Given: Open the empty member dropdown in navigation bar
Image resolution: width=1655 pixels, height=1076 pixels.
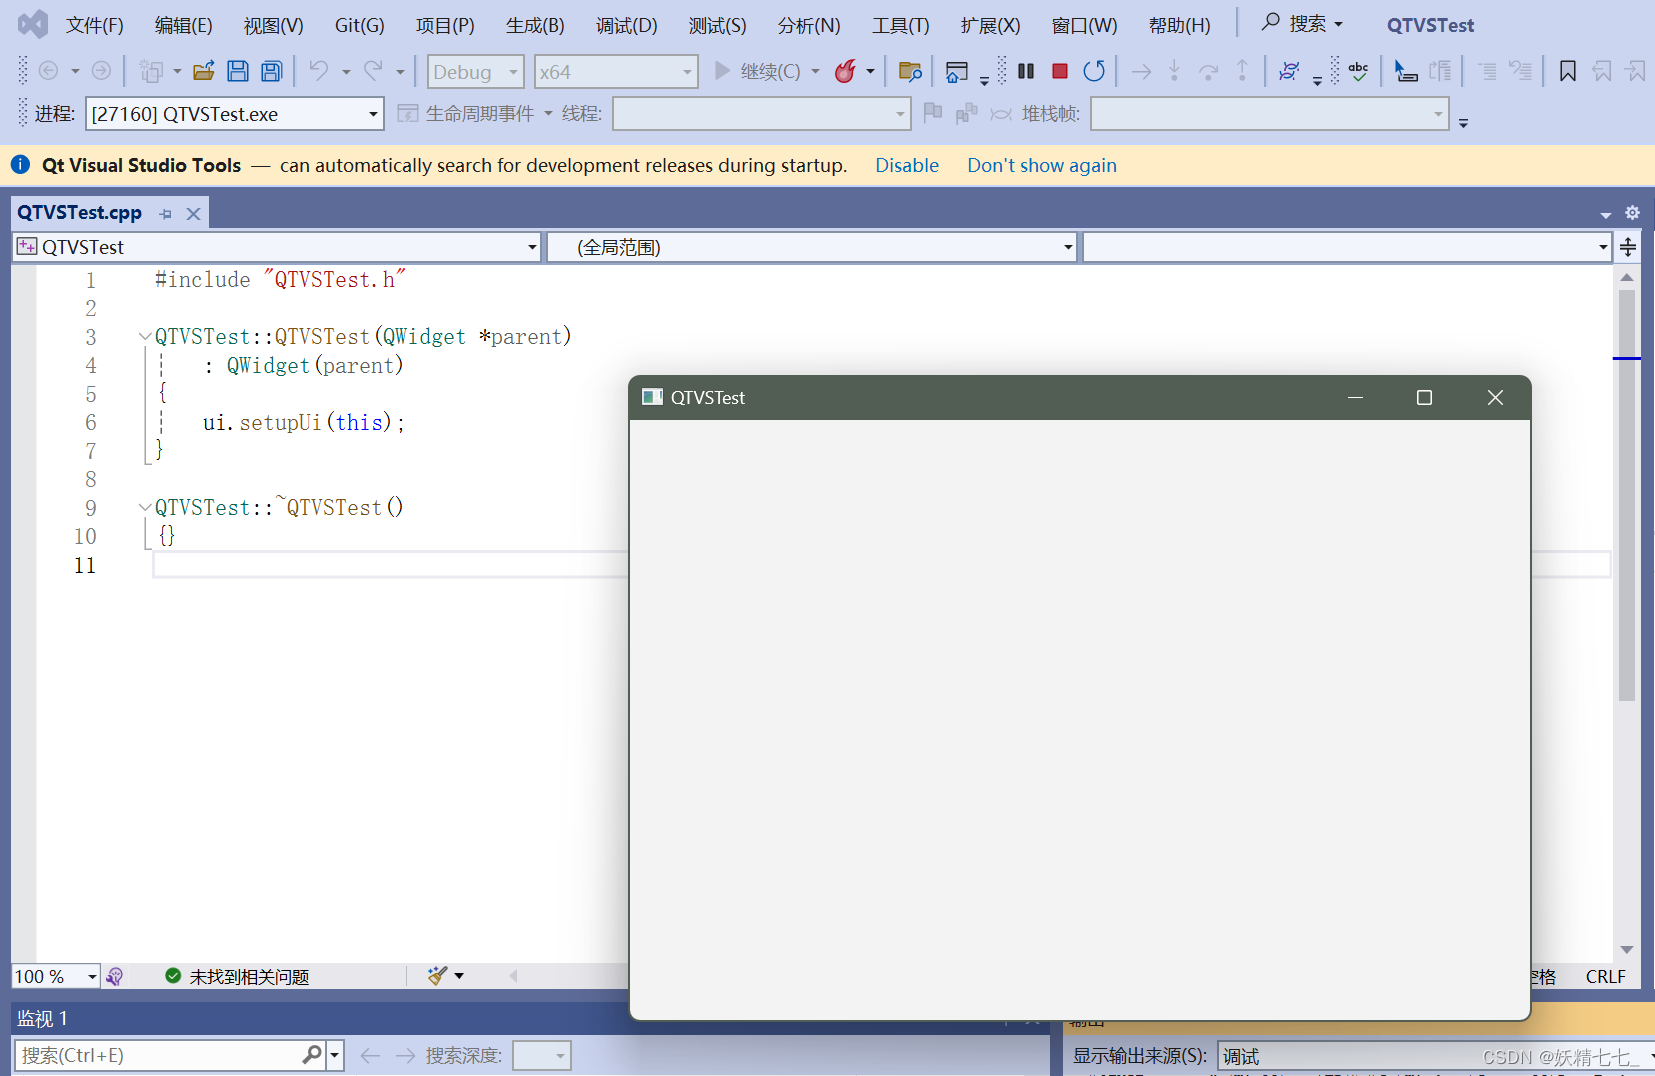Looking at the screenshot, I should (x=1347, y=247).
